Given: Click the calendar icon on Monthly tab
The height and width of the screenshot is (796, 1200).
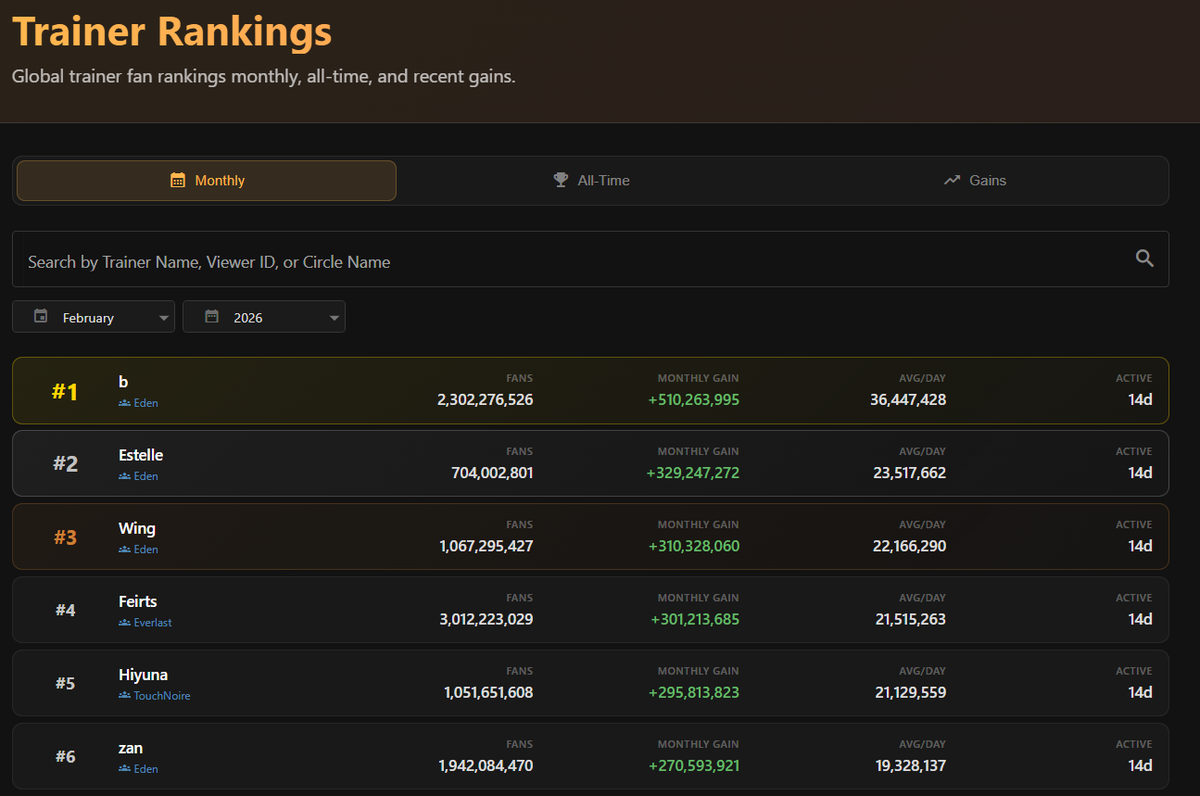Looking at the screenshot, I should [x=178, y=181].
